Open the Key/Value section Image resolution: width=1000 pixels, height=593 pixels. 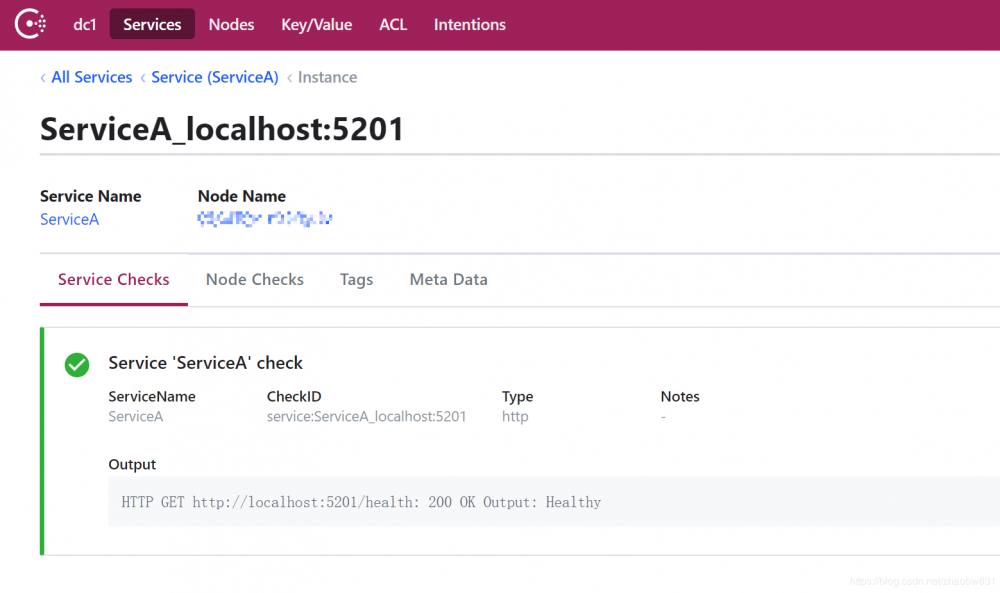pos(316,25)
